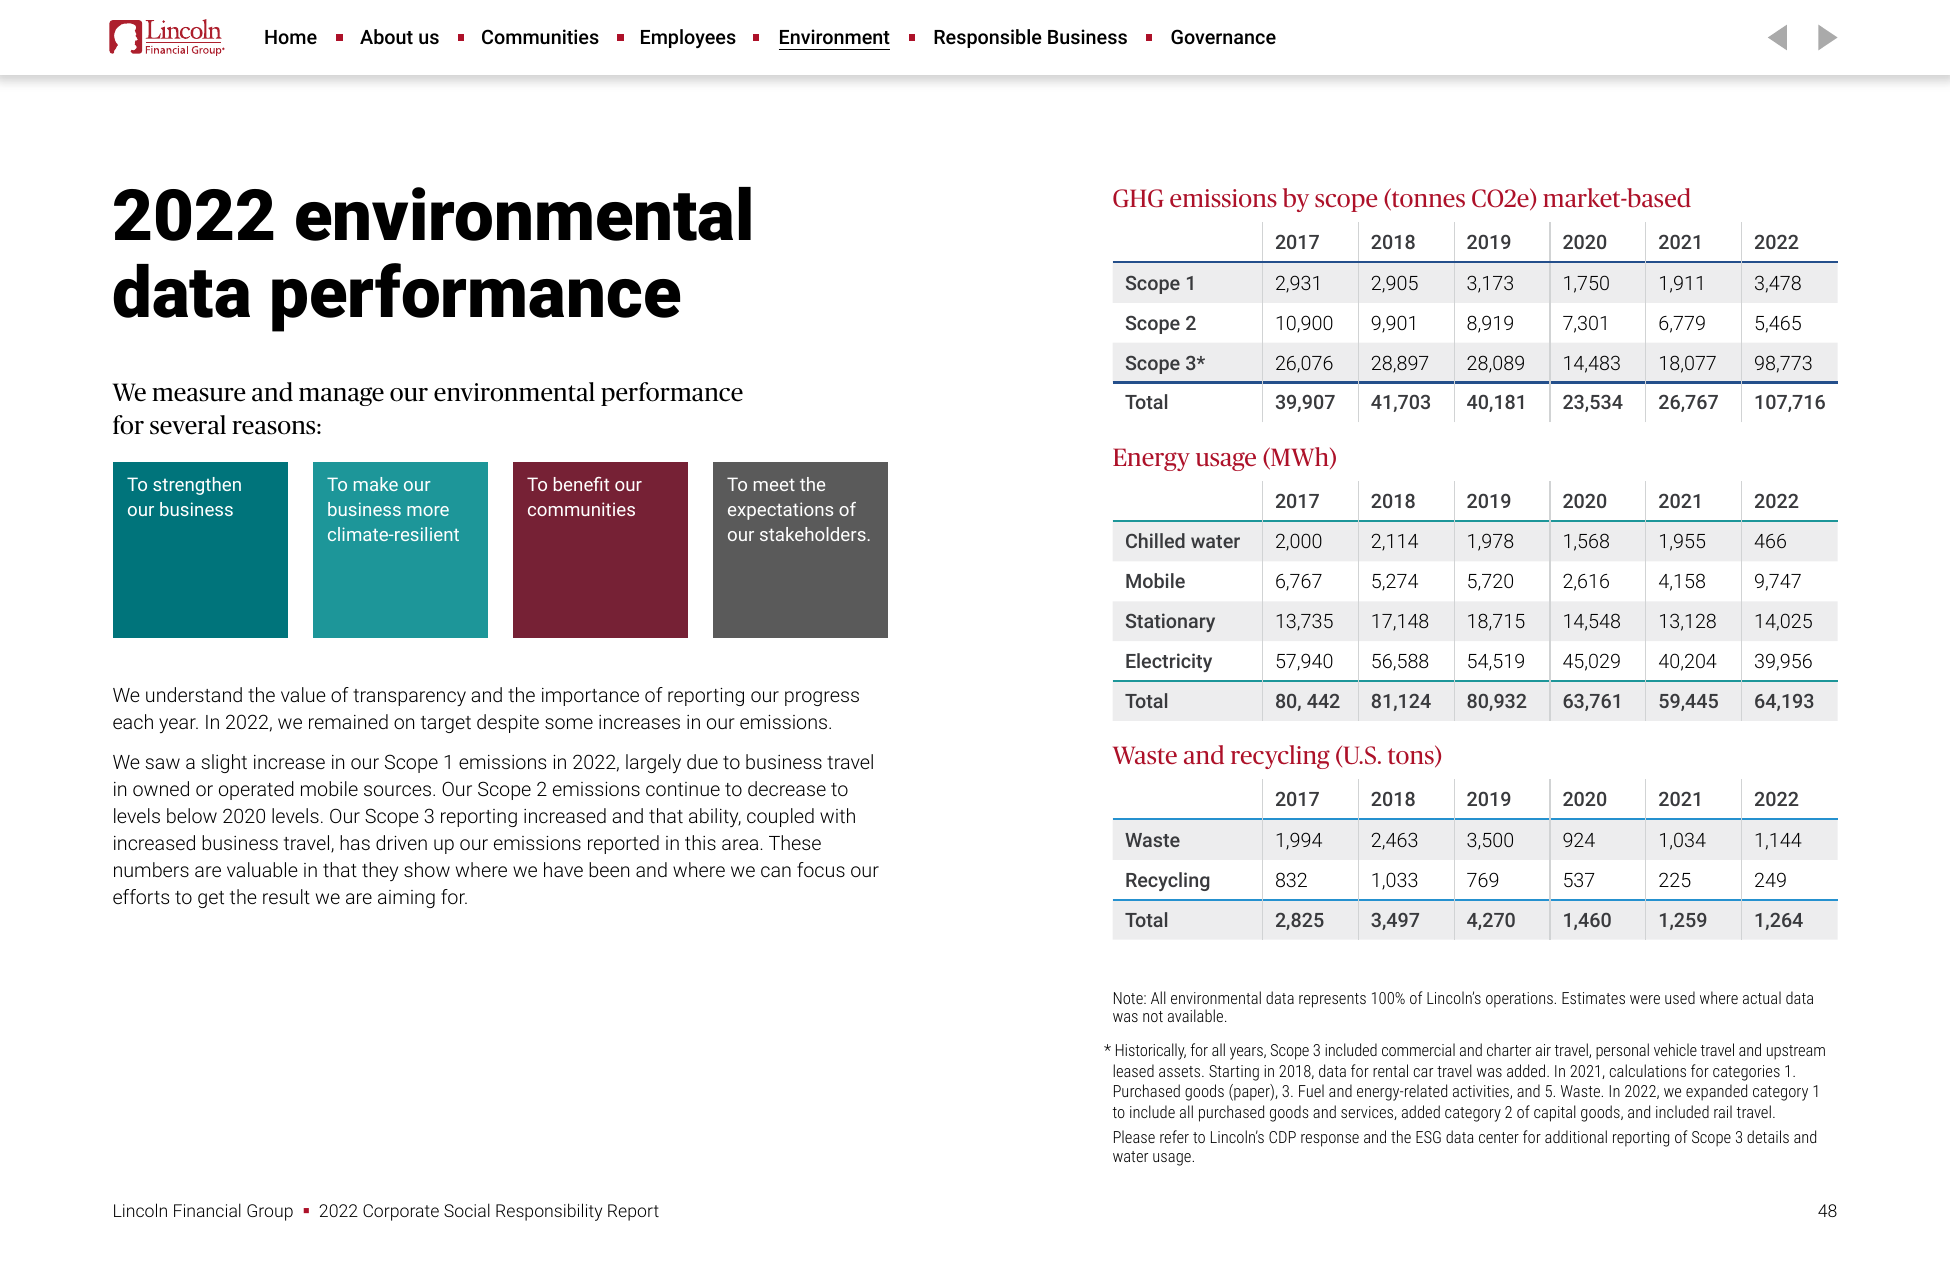Click energy total value 64,193

coord(1784,701)
